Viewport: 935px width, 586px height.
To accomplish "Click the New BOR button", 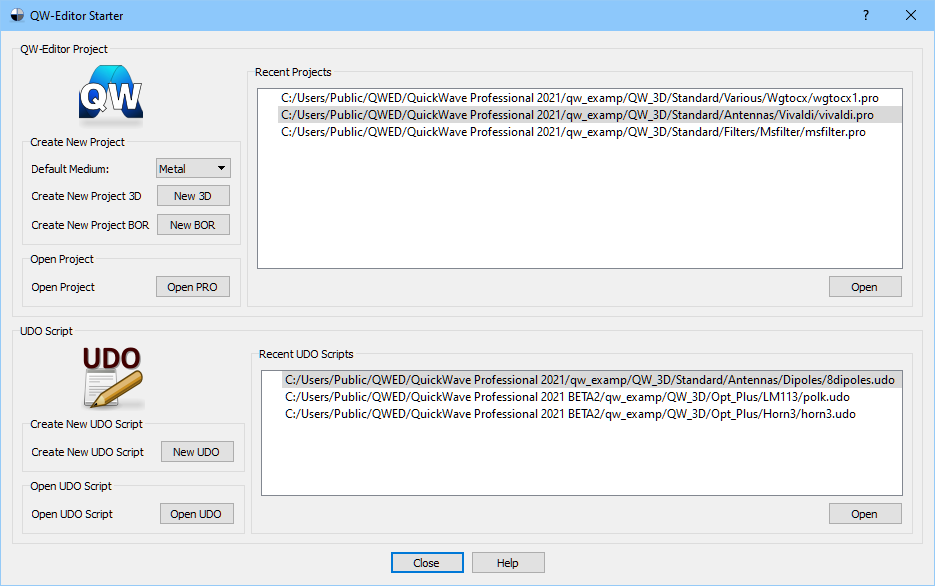I will pyautogui.click(x=193, y=225).
